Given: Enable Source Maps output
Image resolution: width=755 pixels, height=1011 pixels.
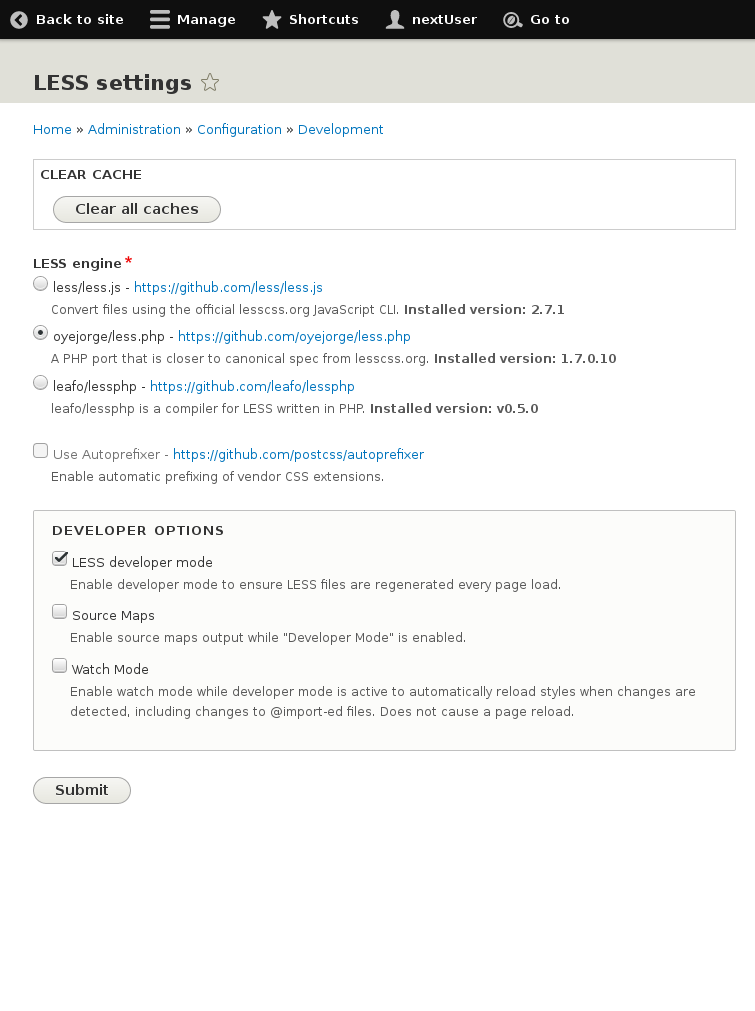Looking at the screenshot, I should [x=59, y=610].
